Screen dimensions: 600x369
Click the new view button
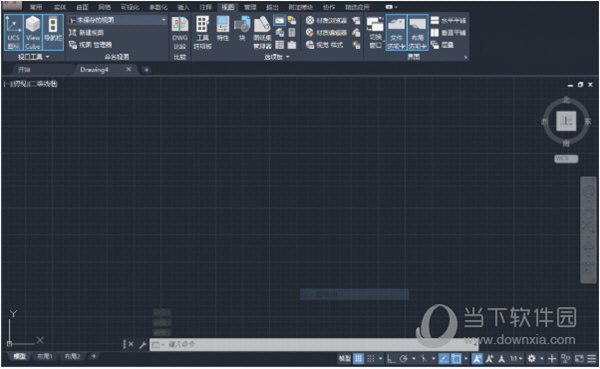point(86,33)
